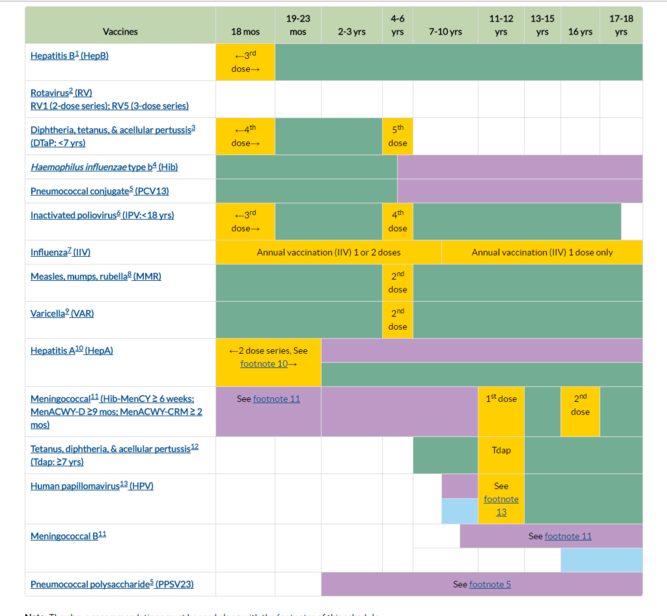This screenshot has width=667, height=616.
Task: Click 'Annual vaccination (IIV) 1 or 2 doses'
Action: point(329,252)
